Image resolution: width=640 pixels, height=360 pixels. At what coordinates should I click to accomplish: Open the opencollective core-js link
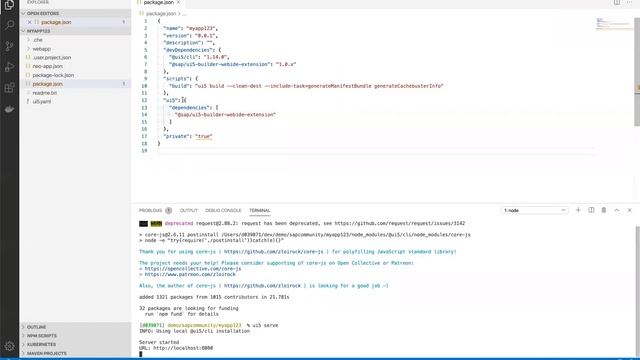point(193,269)
